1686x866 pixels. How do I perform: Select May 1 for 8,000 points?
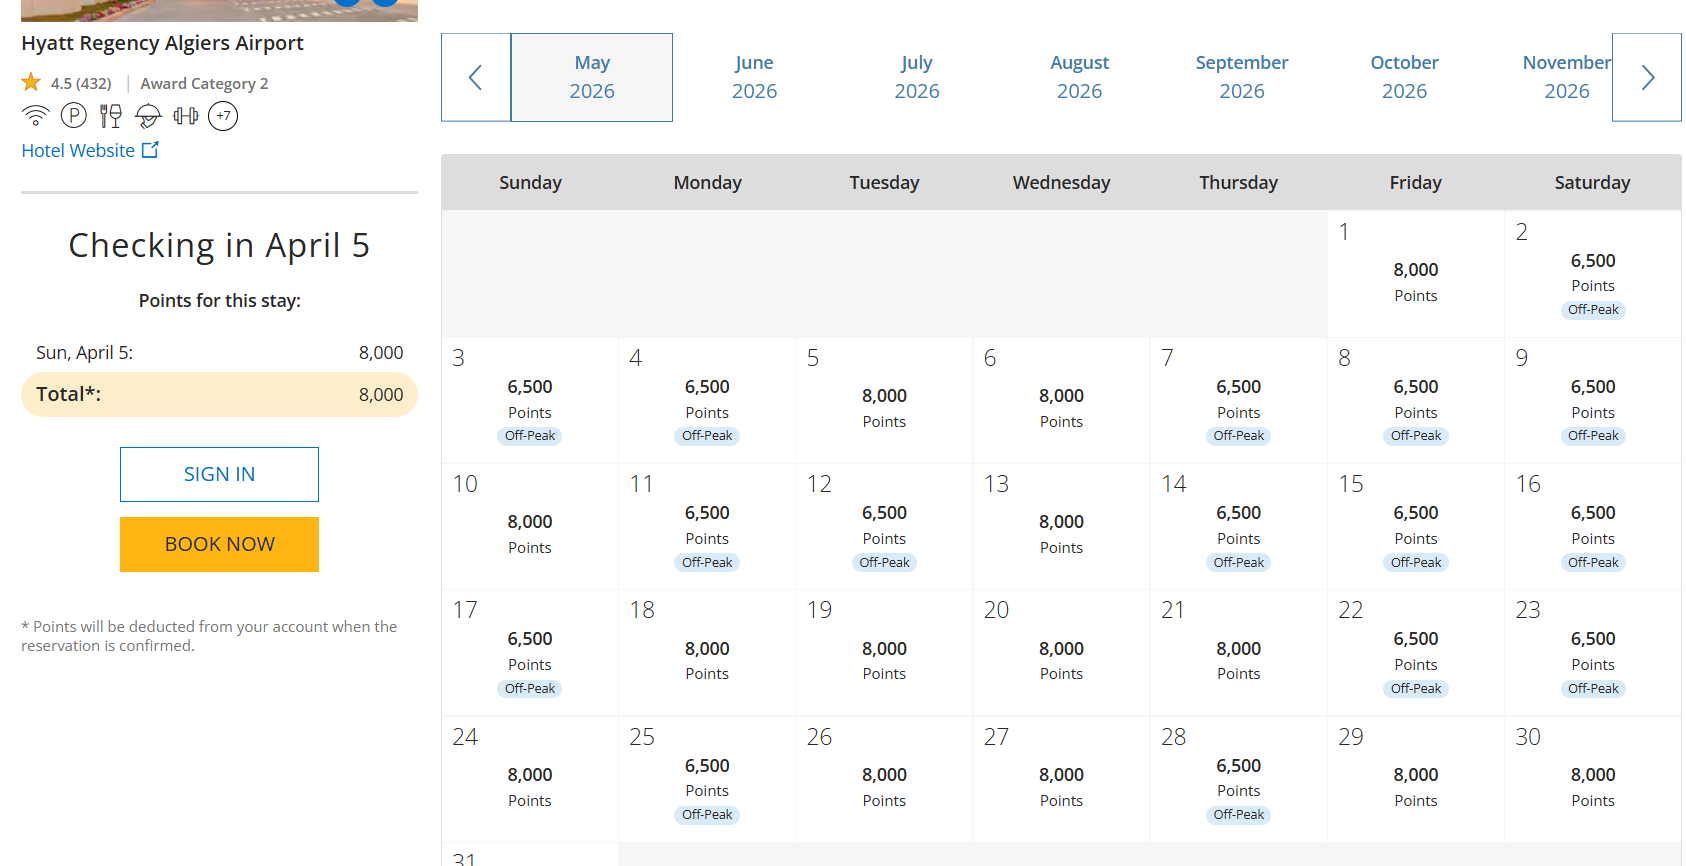click(x=1415, y=274)
